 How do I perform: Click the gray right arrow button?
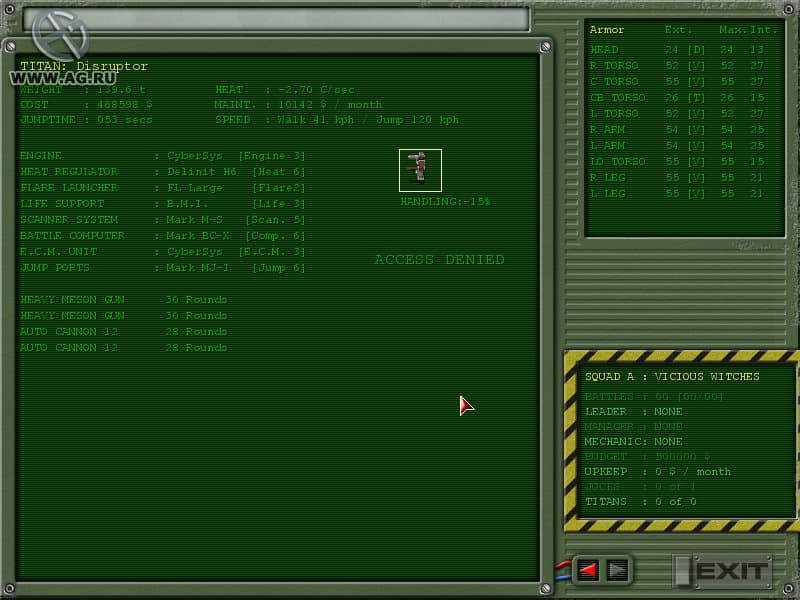pos(617,570)
